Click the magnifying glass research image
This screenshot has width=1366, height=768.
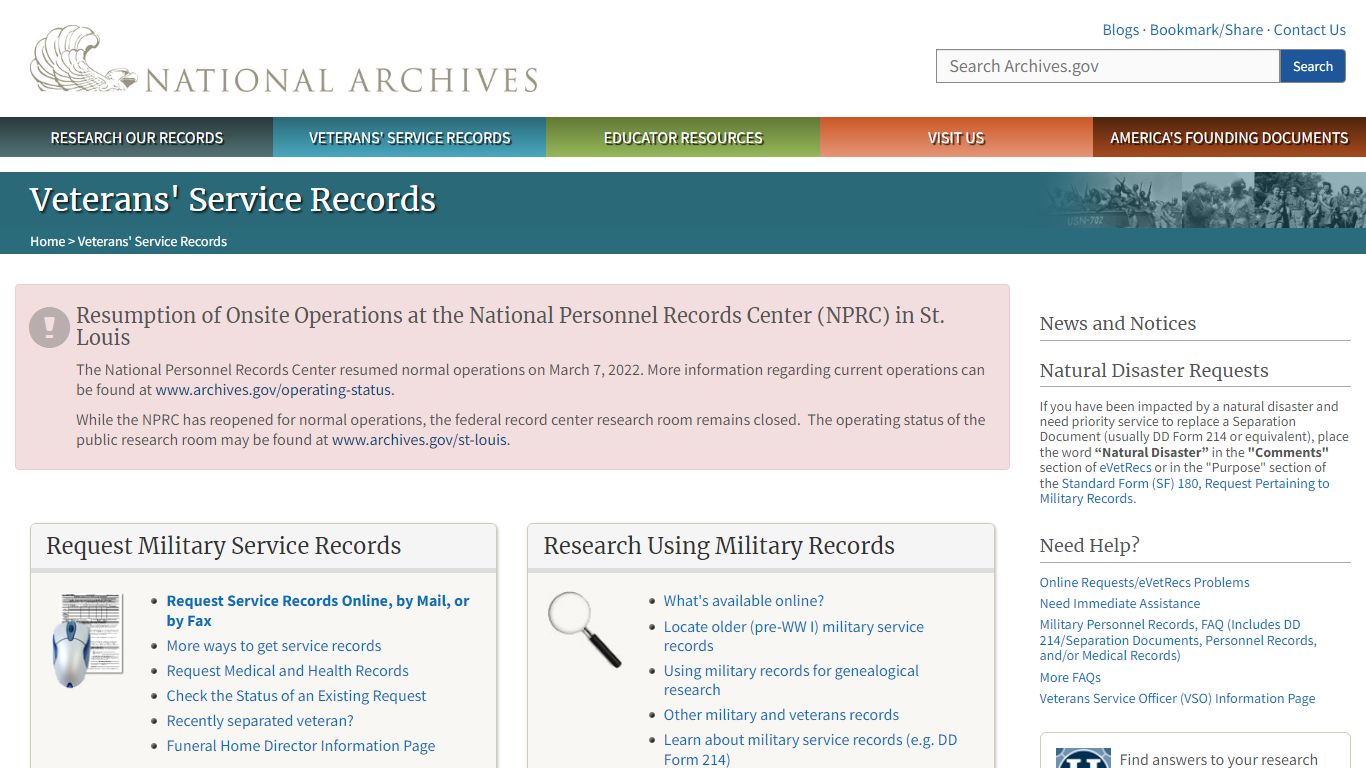585,629
